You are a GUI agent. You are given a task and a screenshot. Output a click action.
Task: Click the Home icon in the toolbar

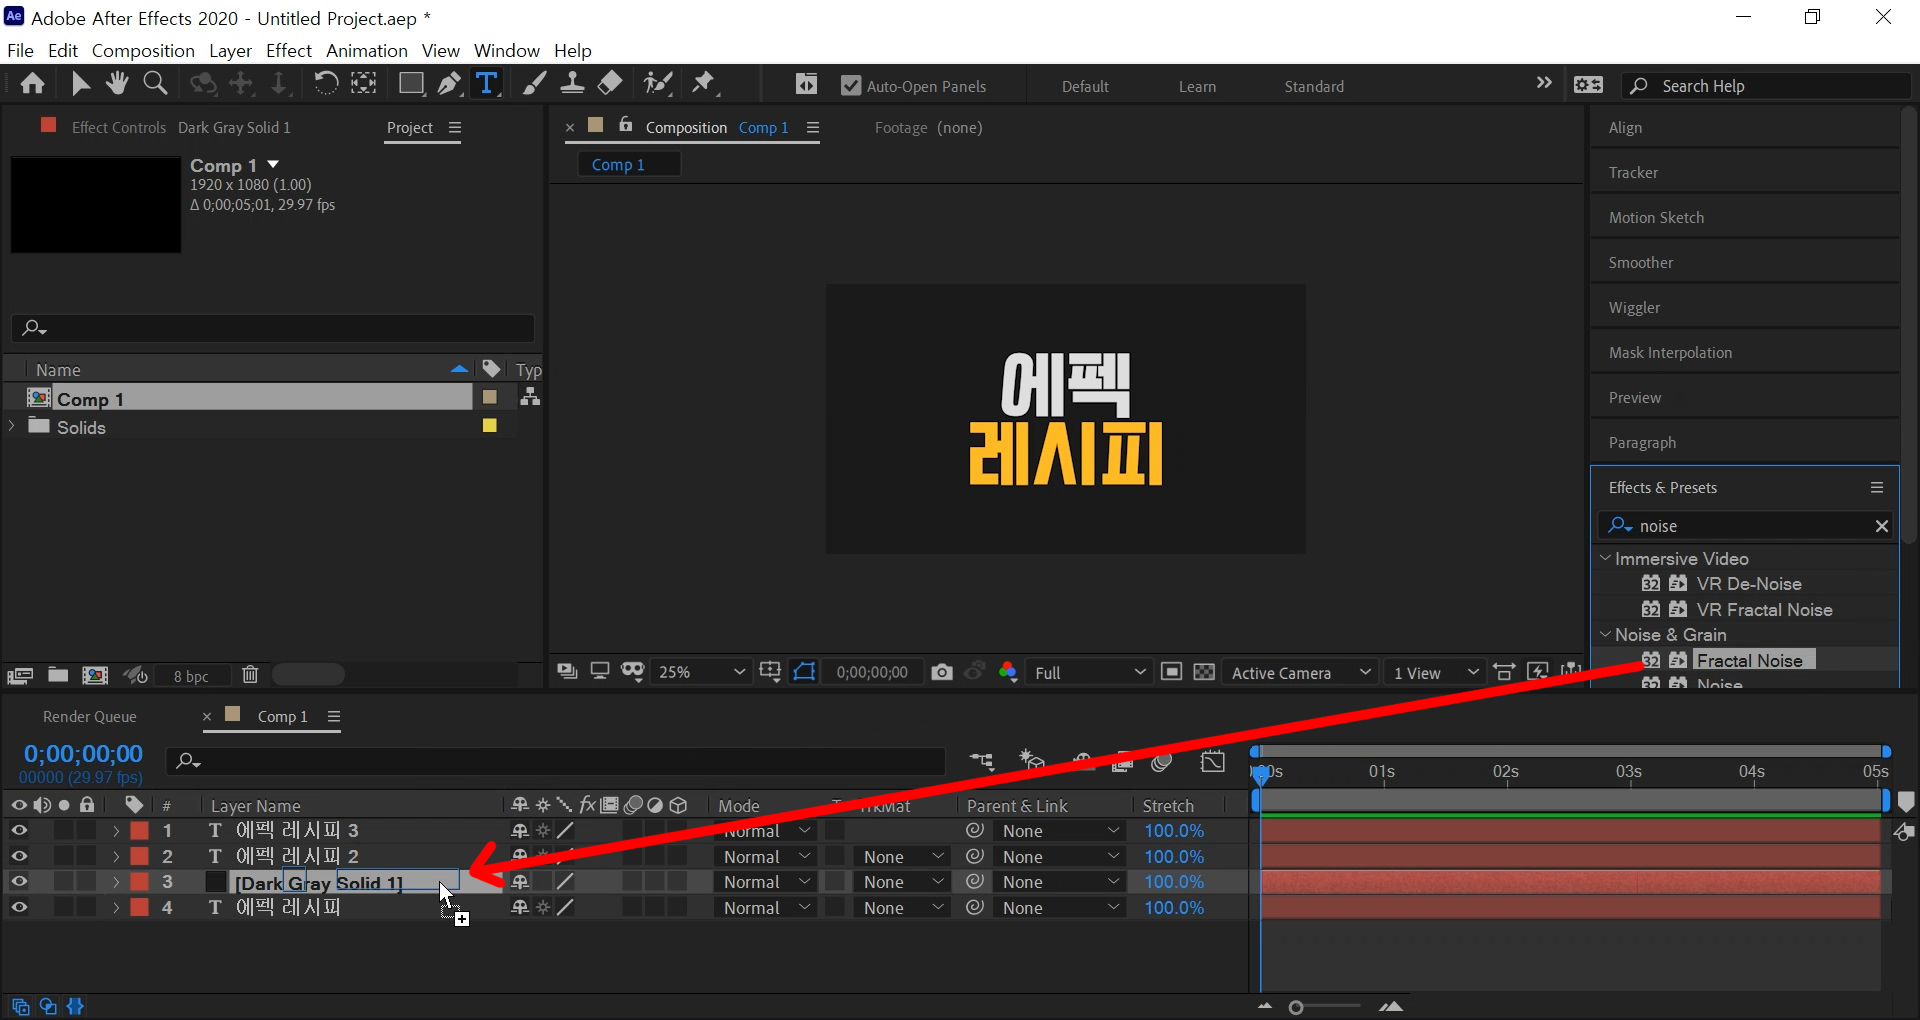coord(32,84)
